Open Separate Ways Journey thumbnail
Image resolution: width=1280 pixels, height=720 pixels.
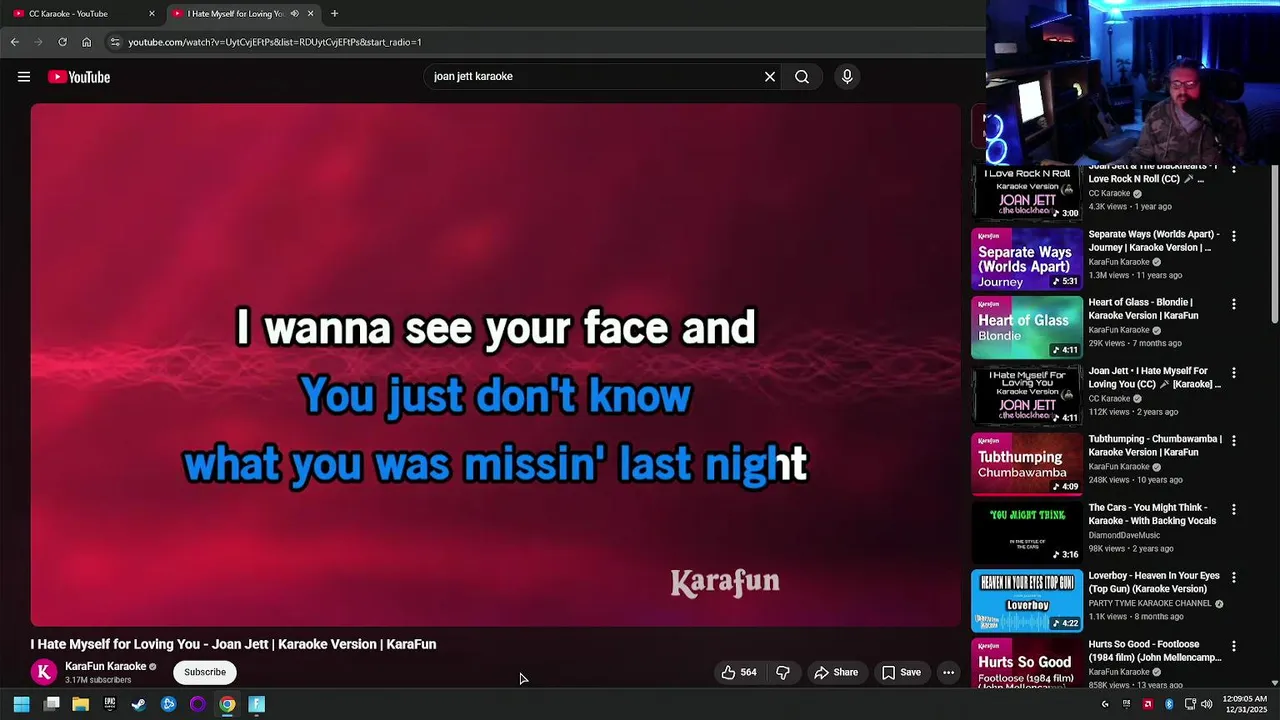pyautogui.click(x=1027, y=259)
